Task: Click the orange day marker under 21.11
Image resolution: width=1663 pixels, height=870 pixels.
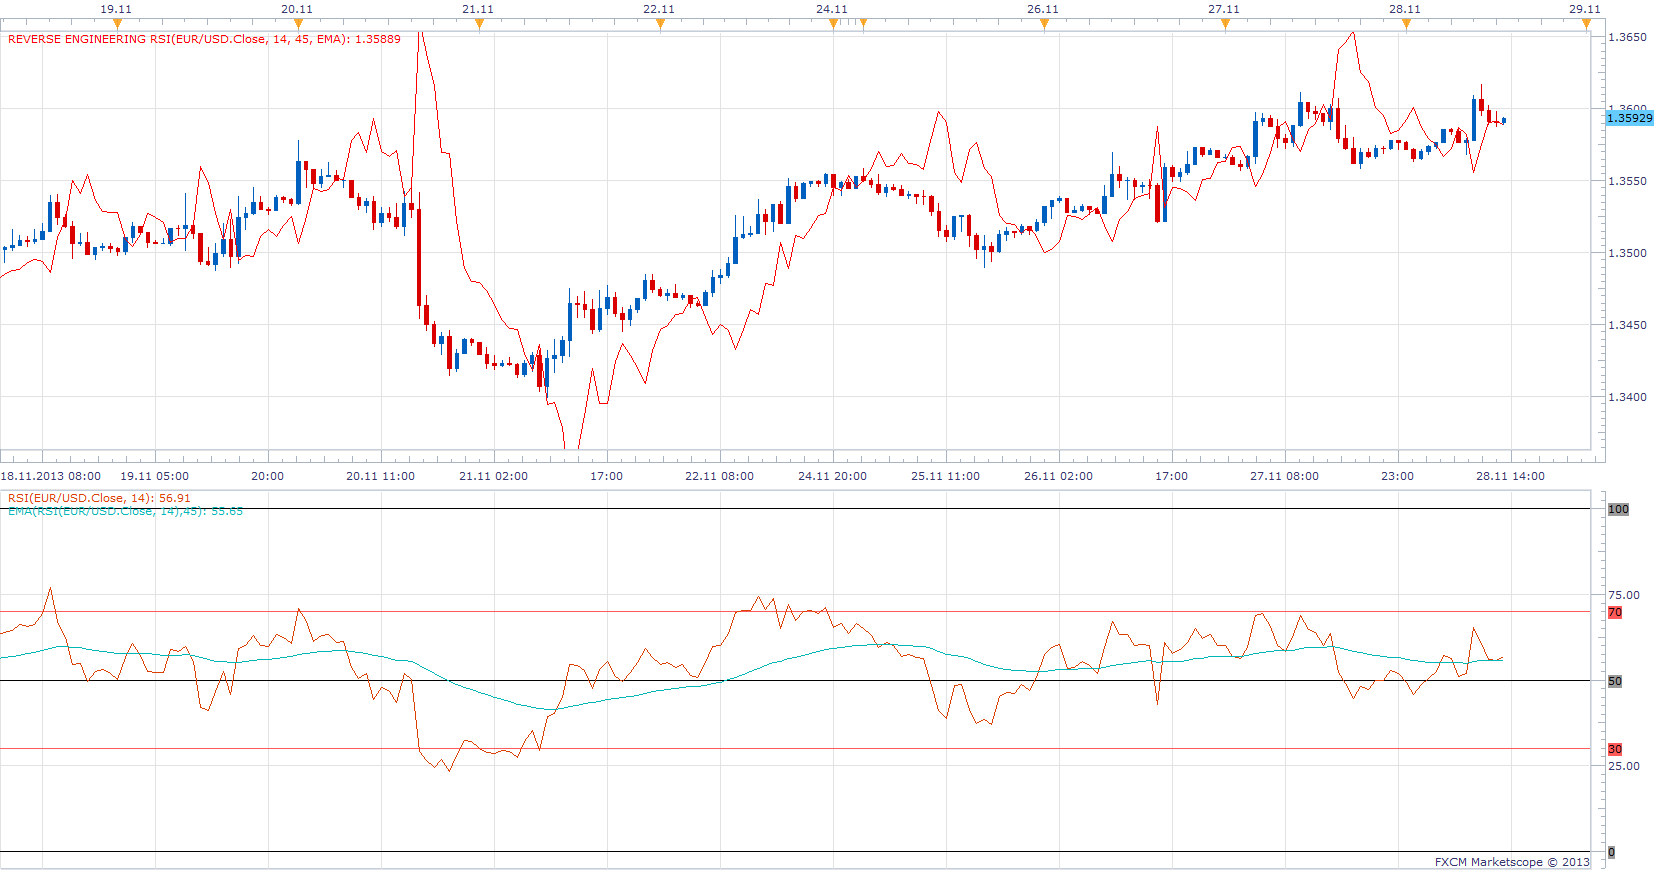Action: (479, 24)
